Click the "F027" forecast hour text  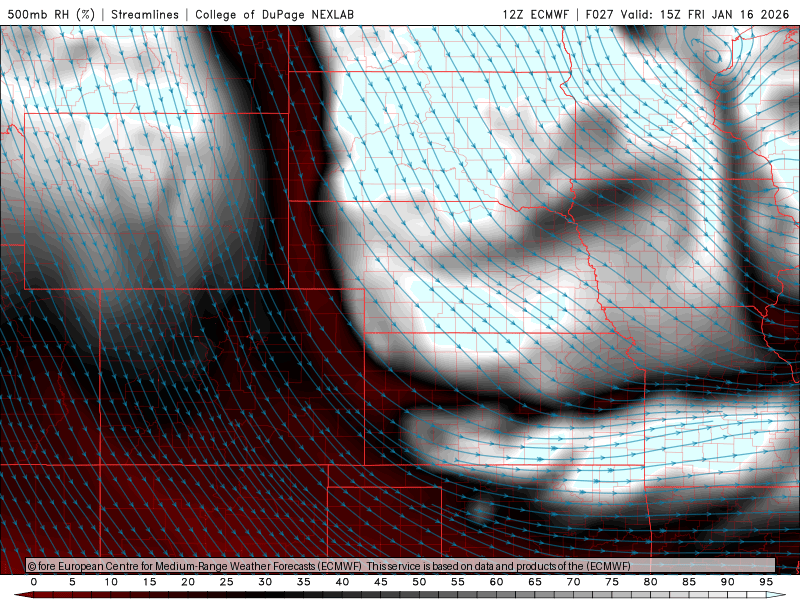pyautogui.click(x=599, y=14)
